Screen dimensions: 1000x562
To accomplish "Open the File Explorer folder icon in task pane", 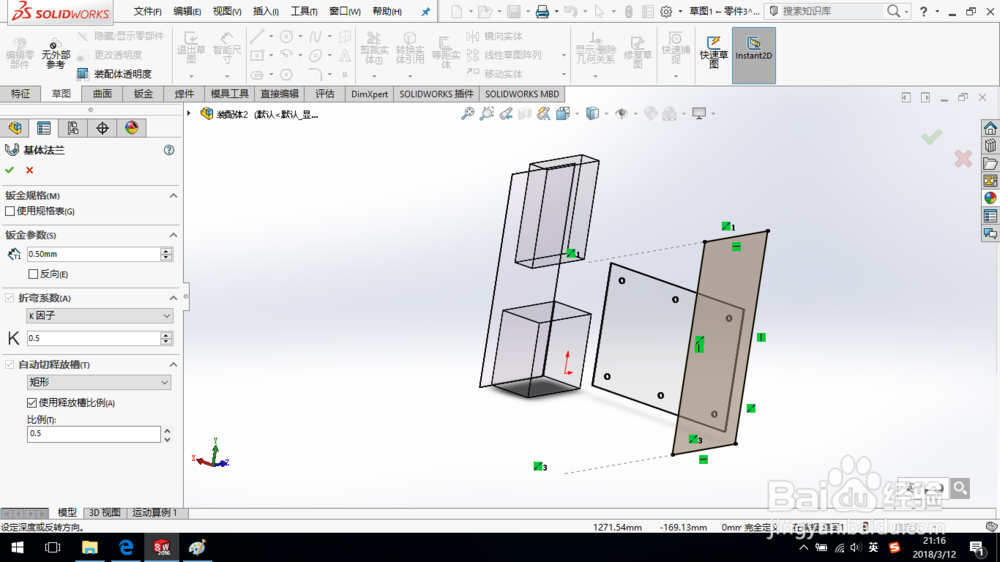I will [990, 163].
